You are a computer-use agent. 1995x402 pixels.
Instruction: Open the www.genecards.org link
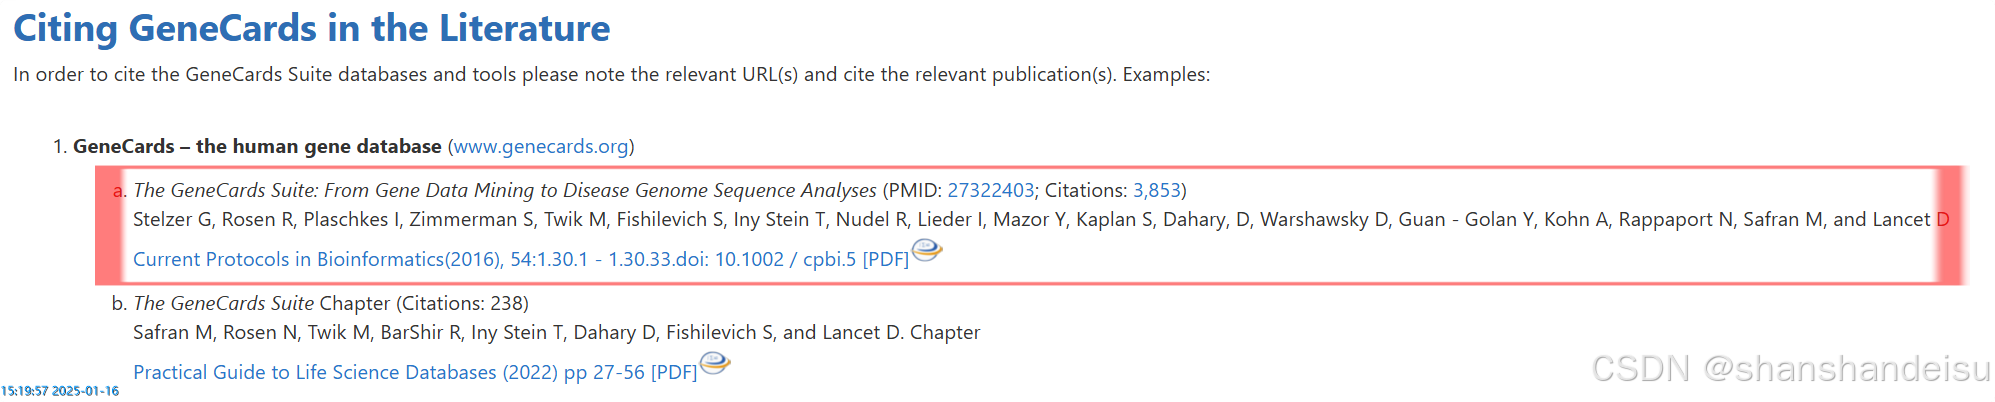pyautogui.click(x=541, y=147)
